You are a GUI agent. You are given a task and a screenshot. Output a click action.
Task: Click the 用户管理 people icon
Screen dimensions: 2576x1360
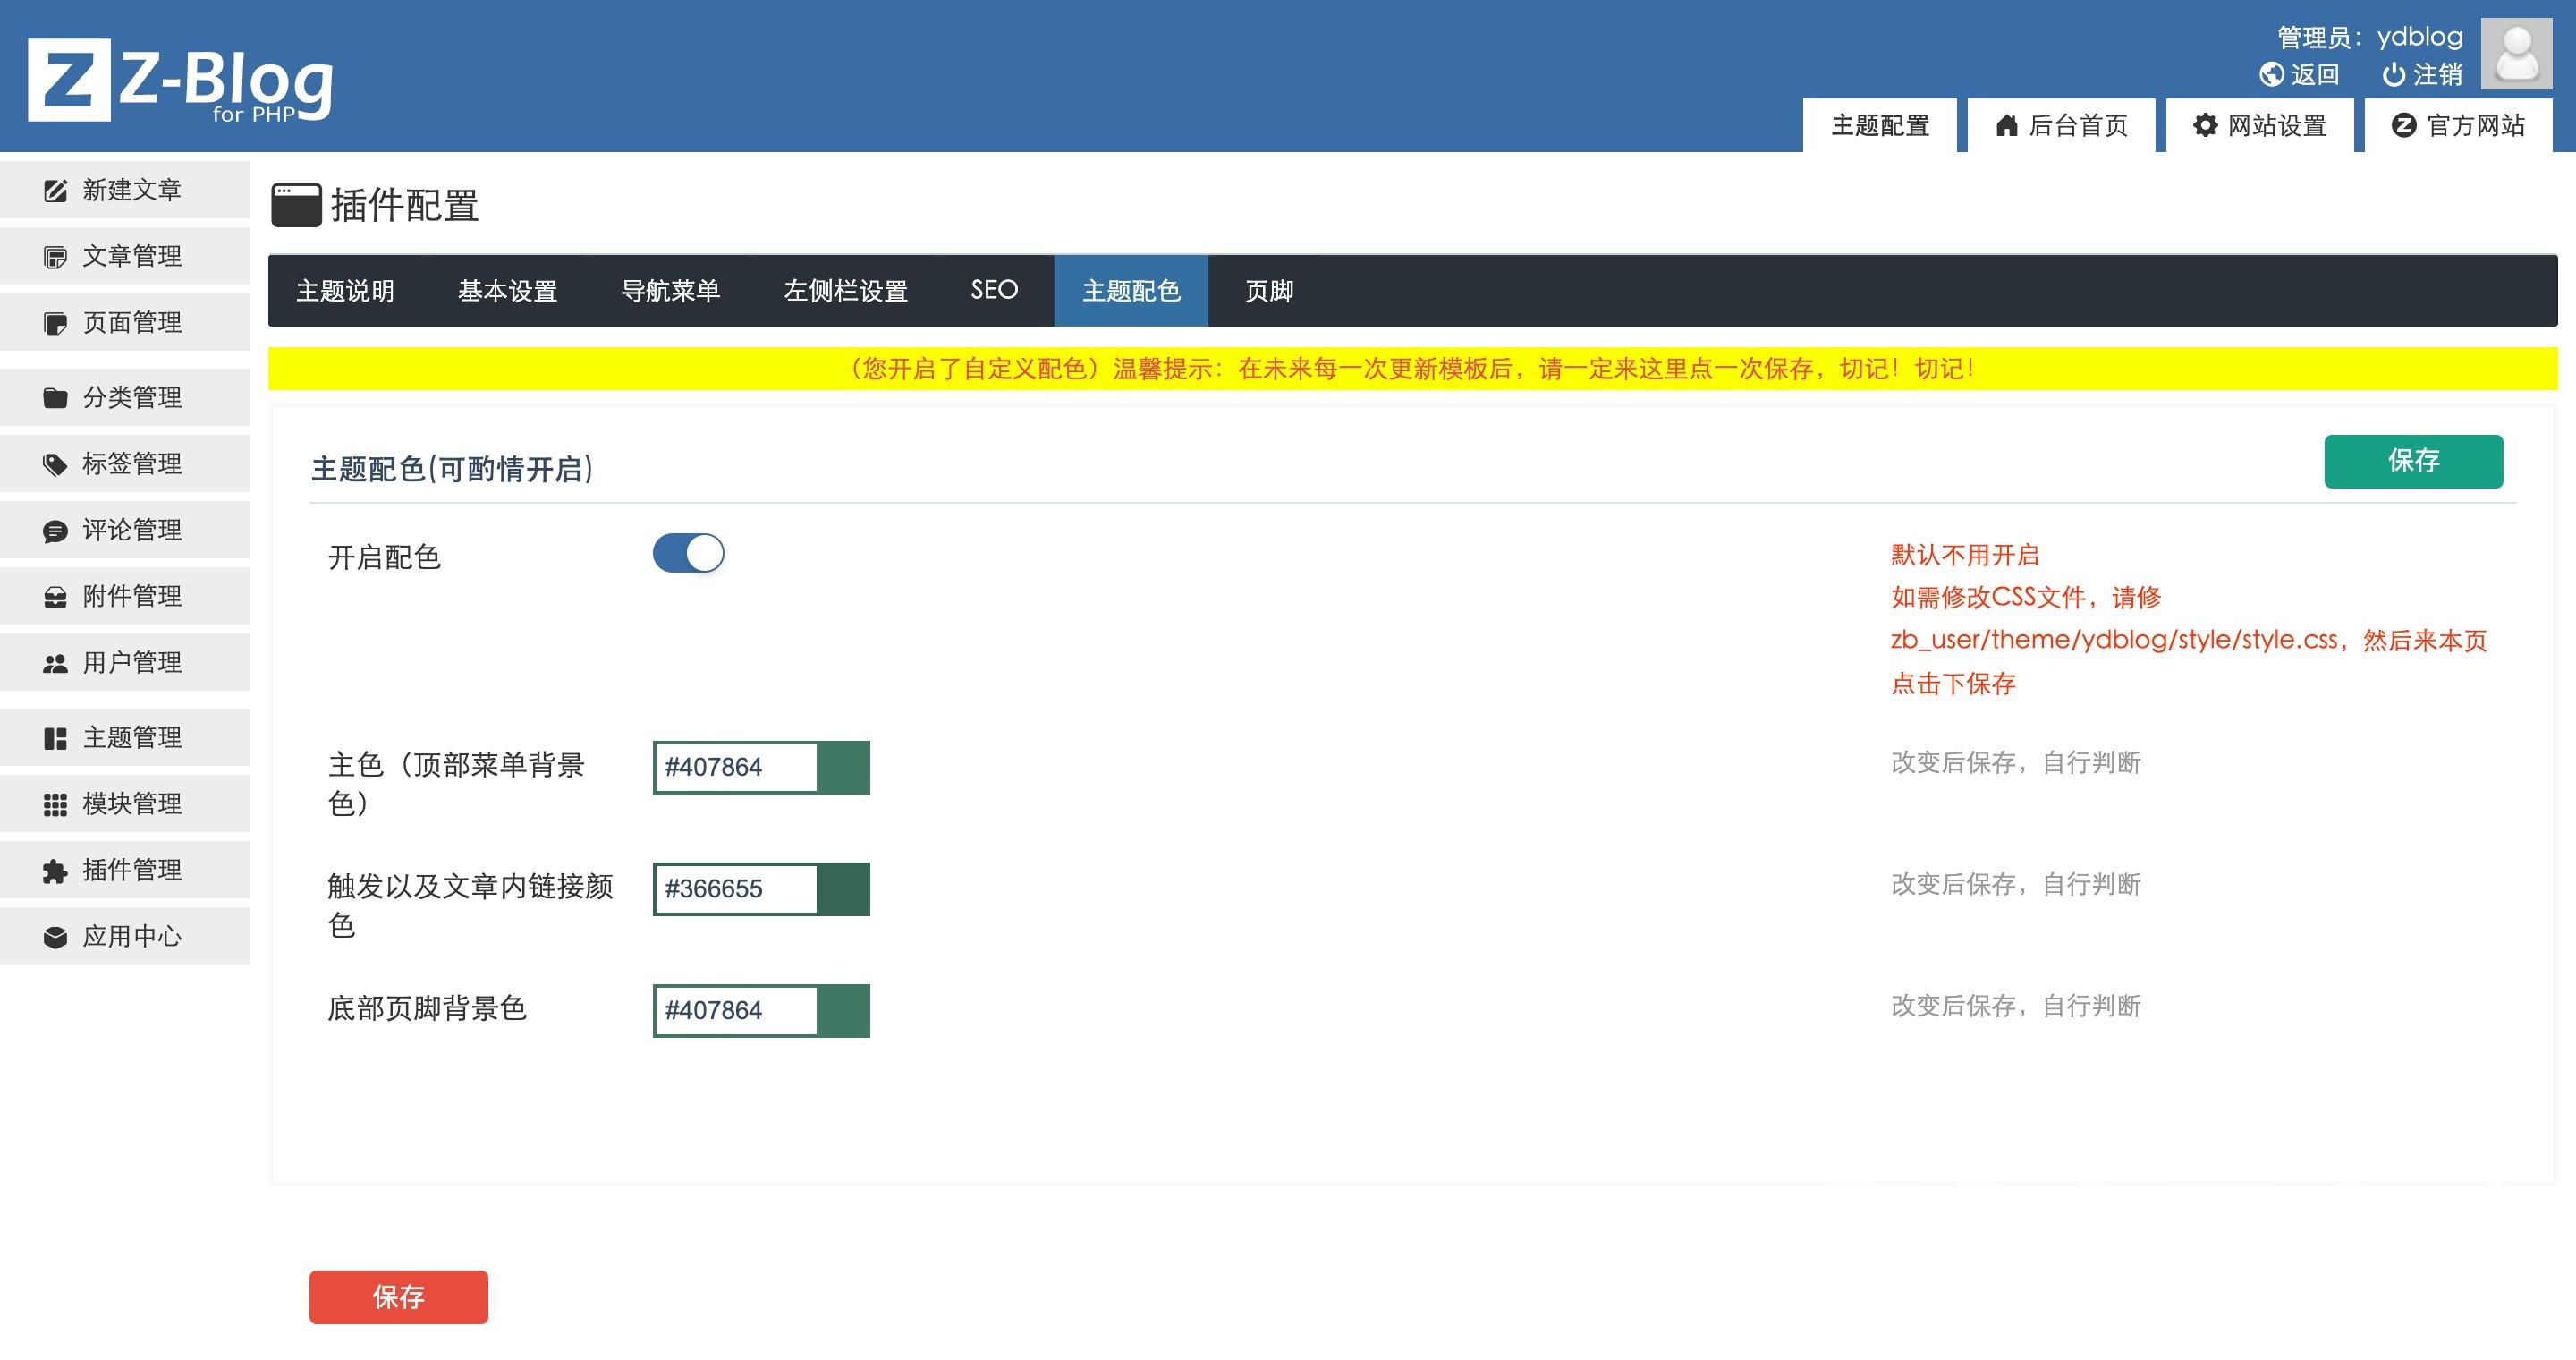55,663
